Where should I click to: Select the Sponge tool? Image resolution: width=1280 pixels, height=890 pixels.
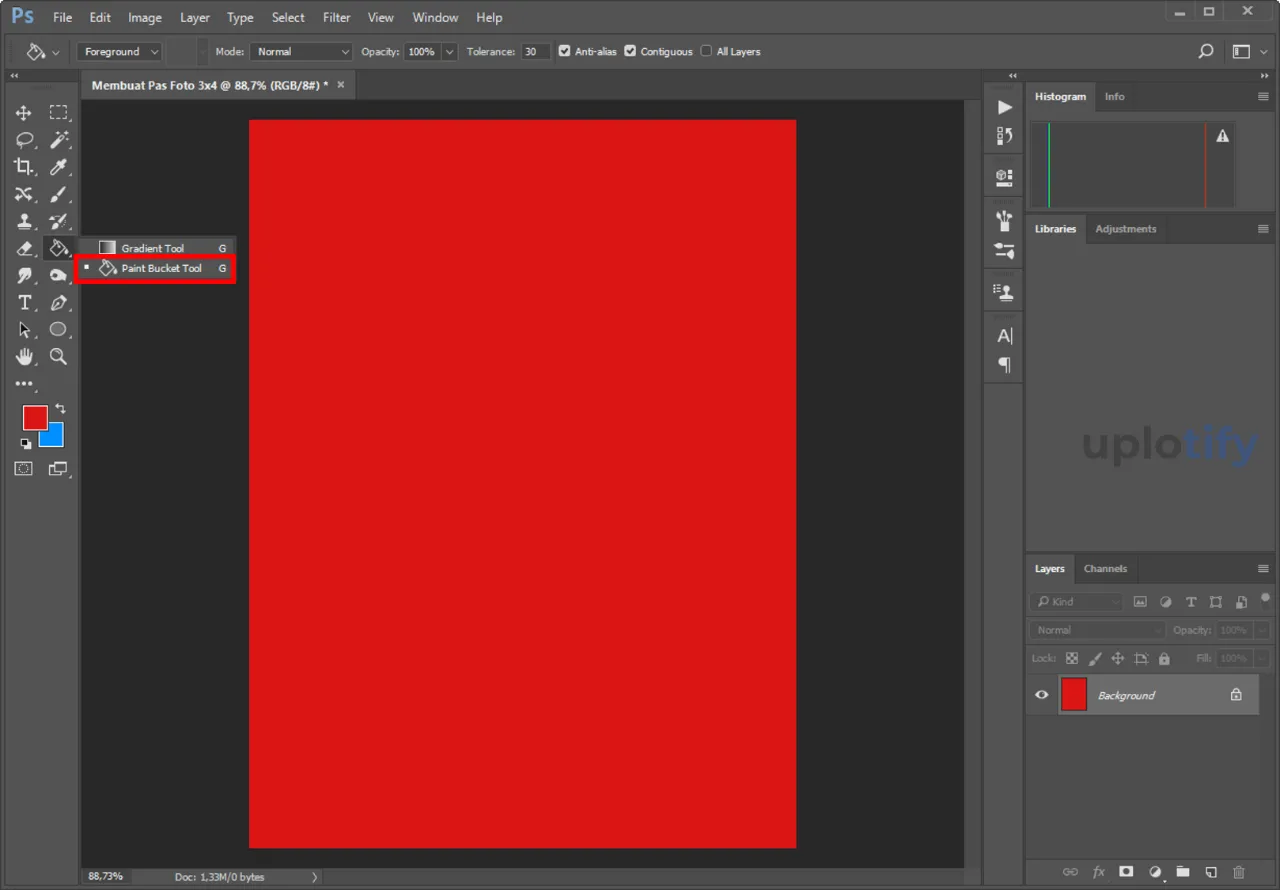59,275
